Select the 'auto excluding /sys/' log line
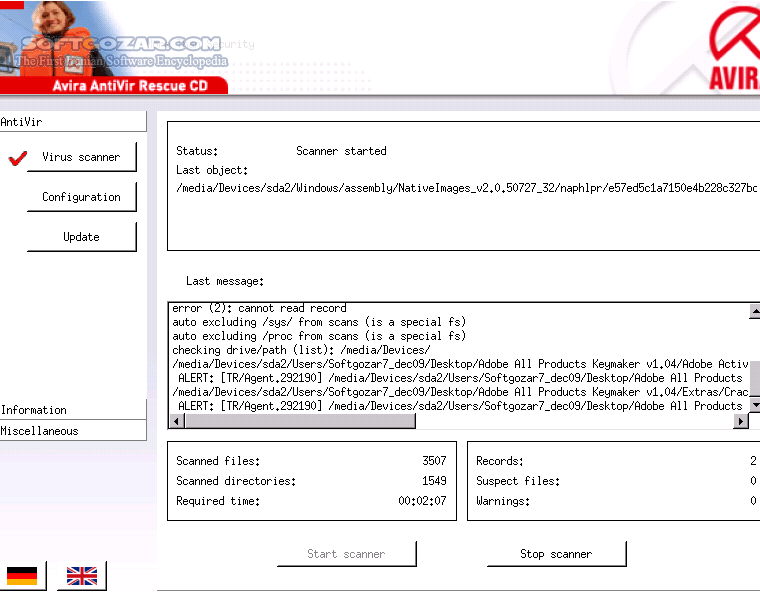 [319, 322]
